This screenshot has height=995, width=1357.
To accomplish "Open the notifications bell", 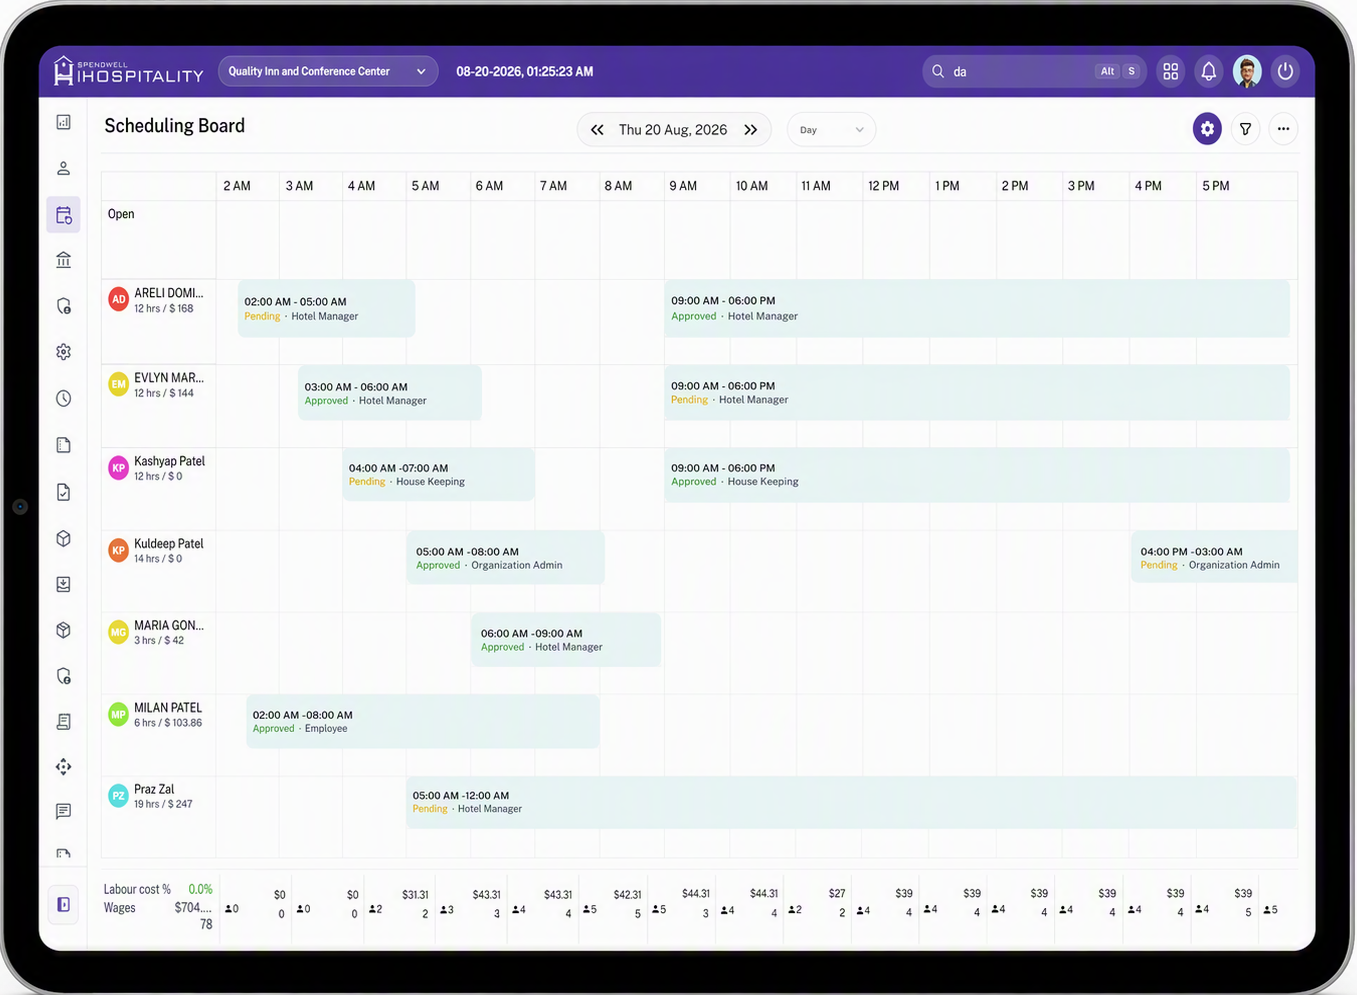I will click(1208, 71).
